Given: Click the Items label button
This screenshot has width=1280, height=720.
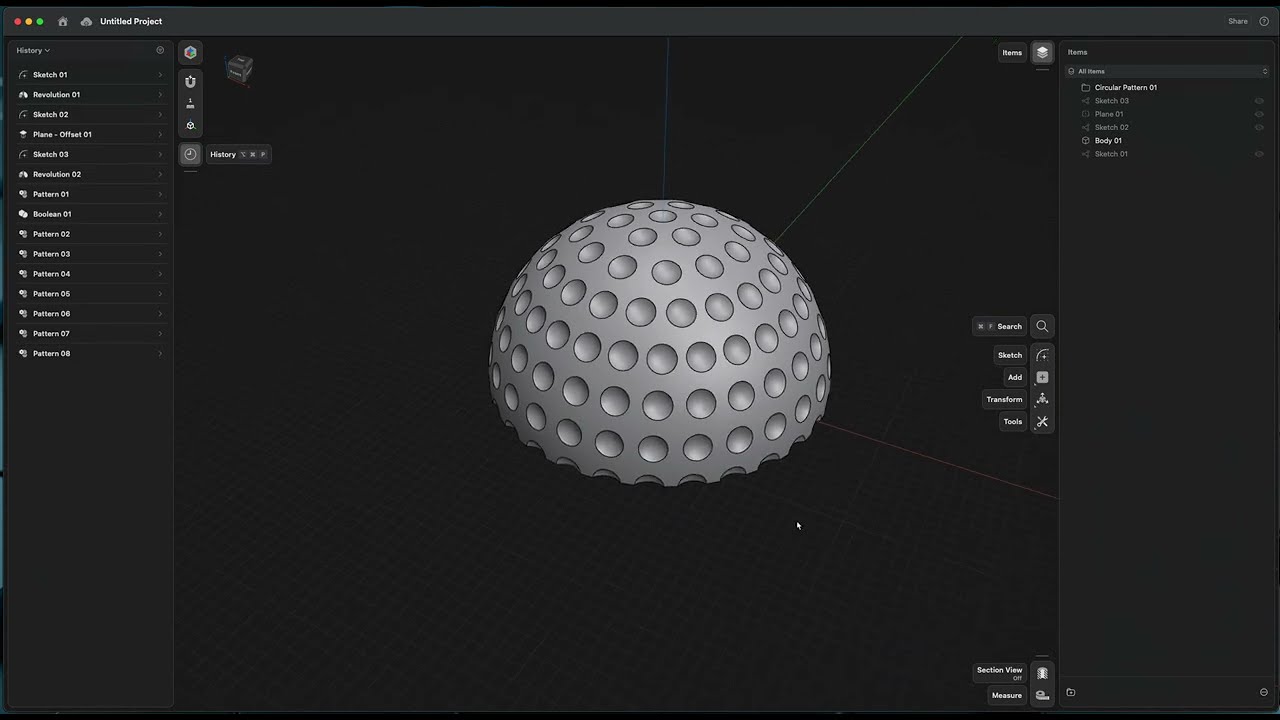Looking at the screenshot, I should (x=1013, y=52).
